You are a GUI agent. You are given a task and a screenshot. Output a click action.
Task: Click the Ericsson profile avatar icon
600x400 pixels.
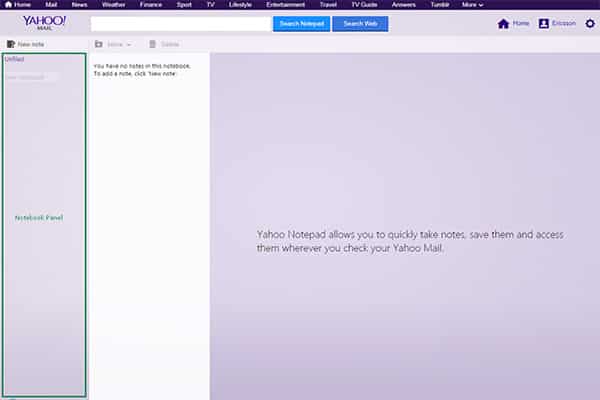[x=543, y=24]
